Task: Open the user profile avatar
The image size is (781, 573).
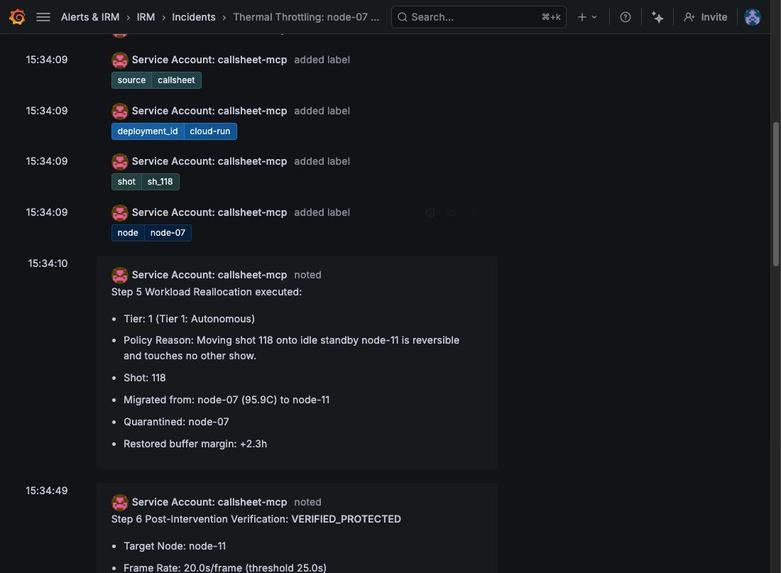Action: click(x=752, y=17)
